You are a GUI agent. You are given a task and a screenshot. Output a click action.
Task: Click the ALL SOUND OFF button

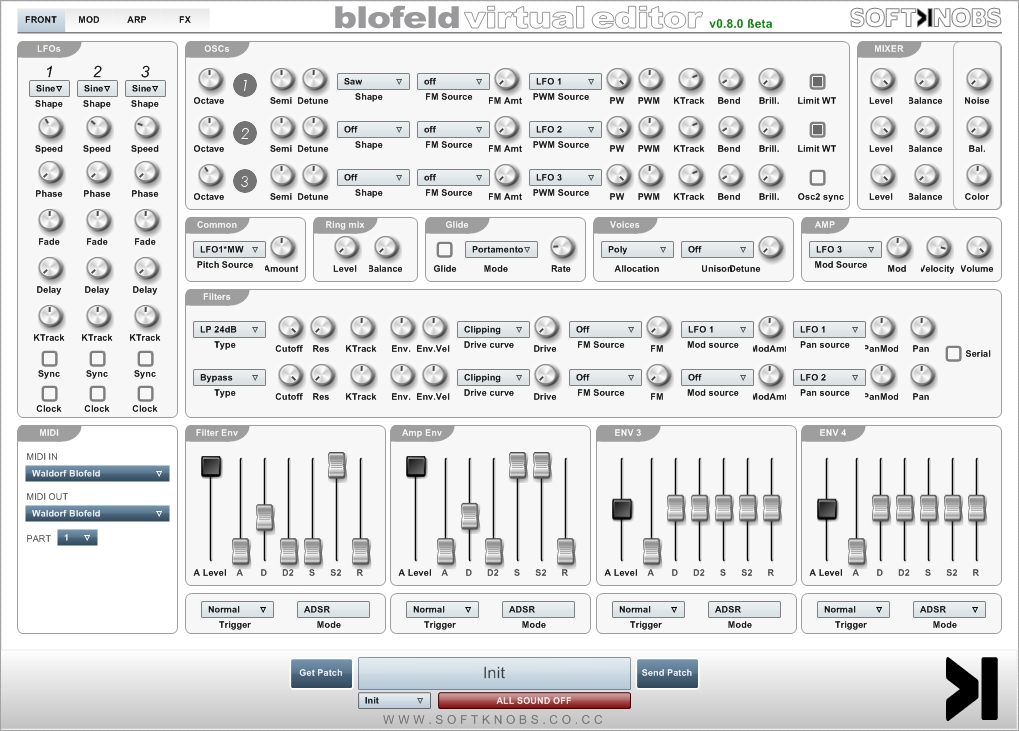coord(534,700)
